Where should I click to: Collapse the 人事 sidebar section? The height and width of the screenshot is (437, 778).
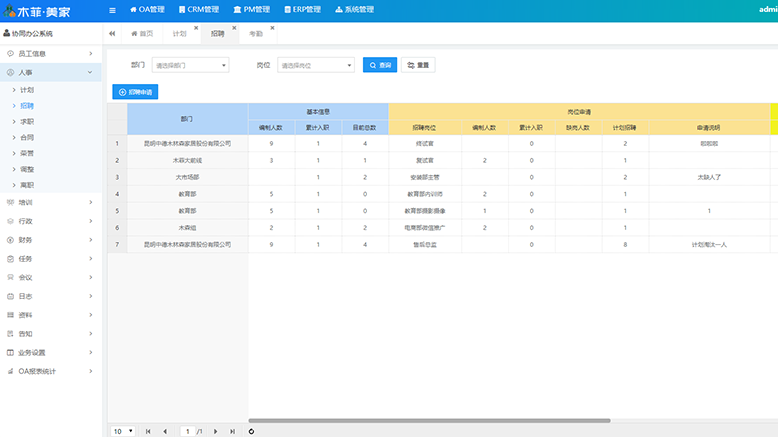[x=50, y=72]
